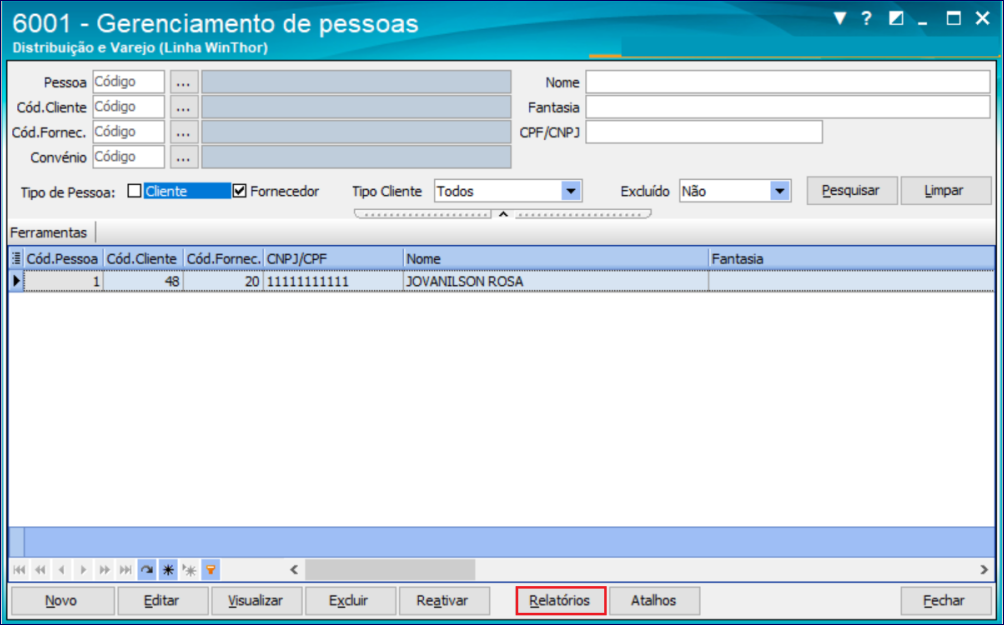
Task: Go to next record arrow icon
Action: pyautogui.click(x=83, y=569)
